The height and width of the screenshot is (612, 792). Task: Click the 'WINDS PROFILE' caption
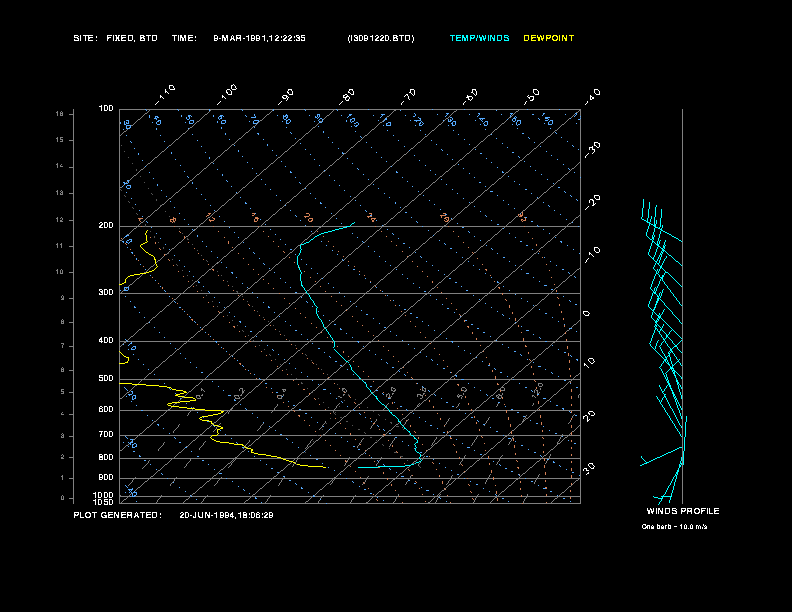click(683, 511)
